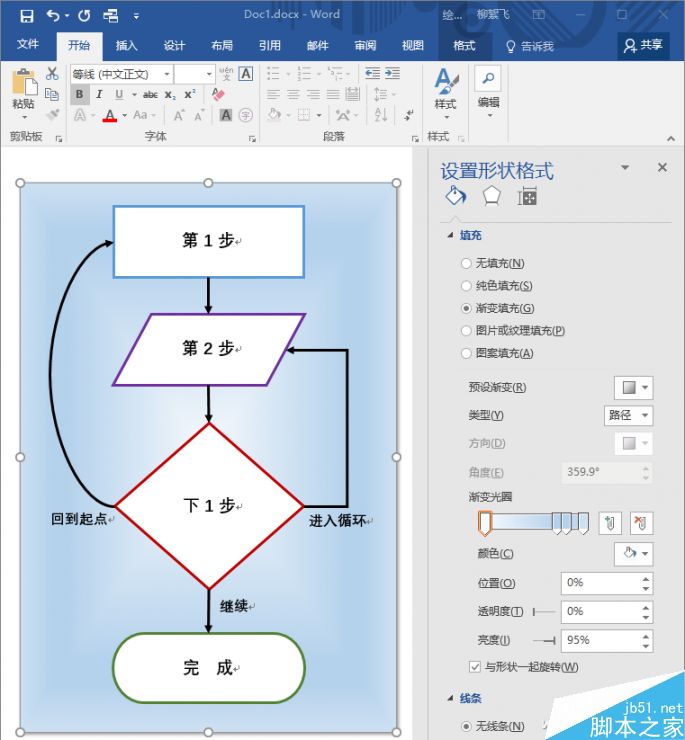This screenshot has height=740, width=685.
Task: Click the red font color A icon
Action: pyautogui.click(x=110, y=115)
